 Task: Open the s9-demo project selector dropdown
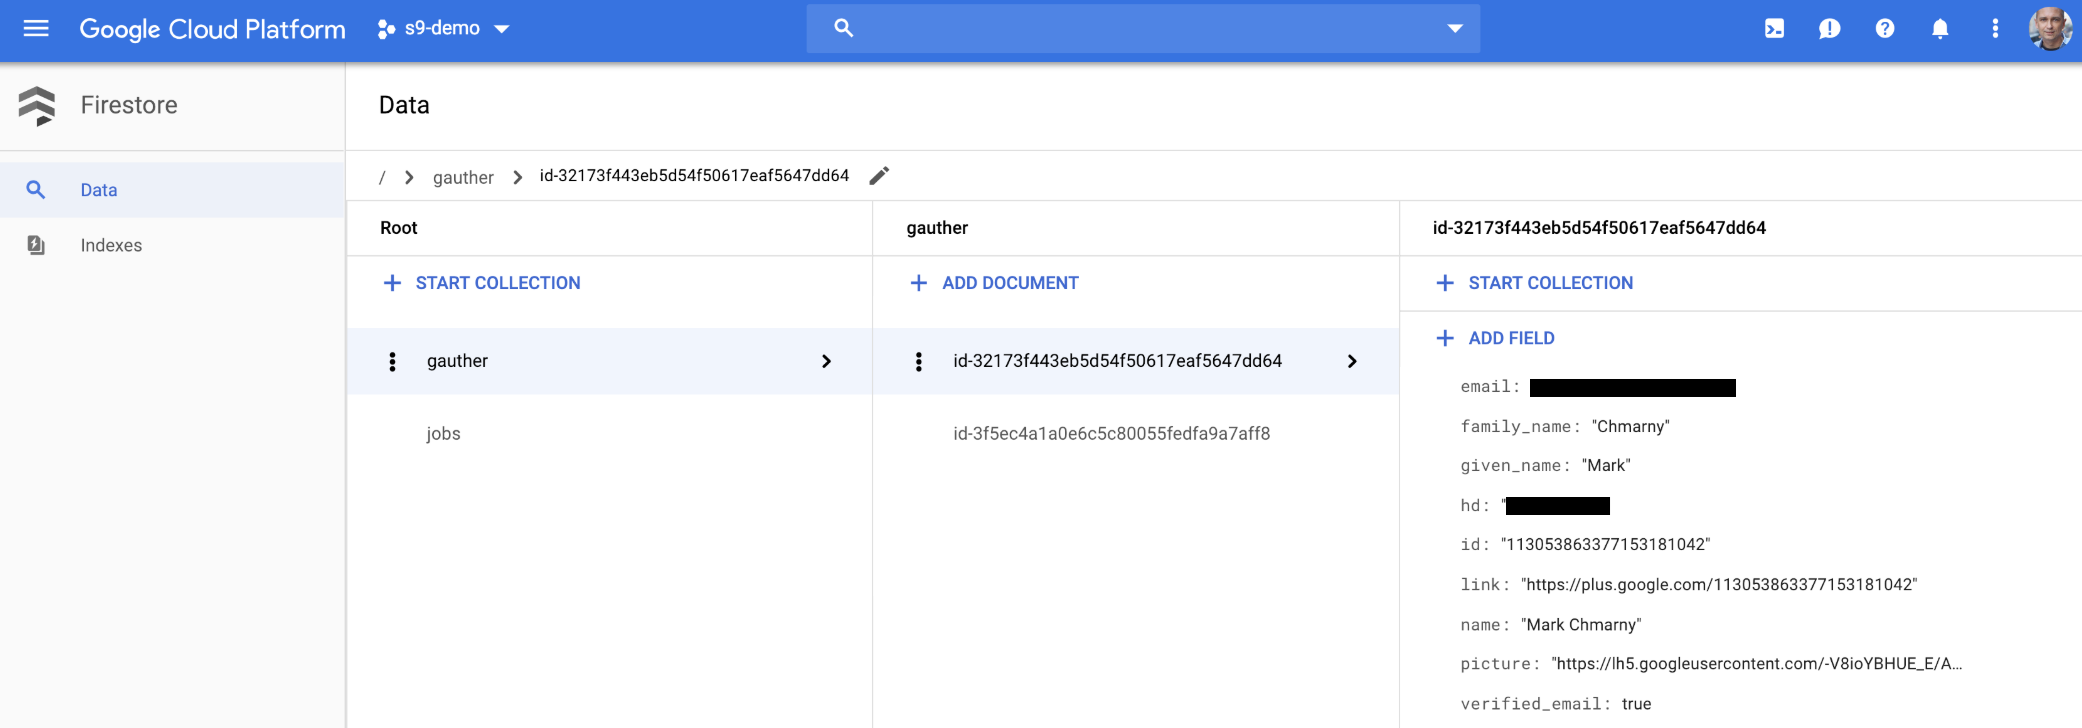(444, 29)
